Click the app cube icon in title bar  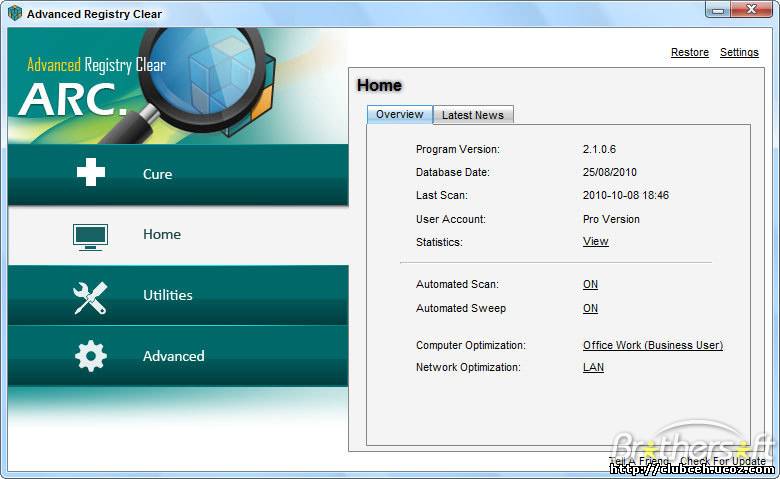coord(15,13)
